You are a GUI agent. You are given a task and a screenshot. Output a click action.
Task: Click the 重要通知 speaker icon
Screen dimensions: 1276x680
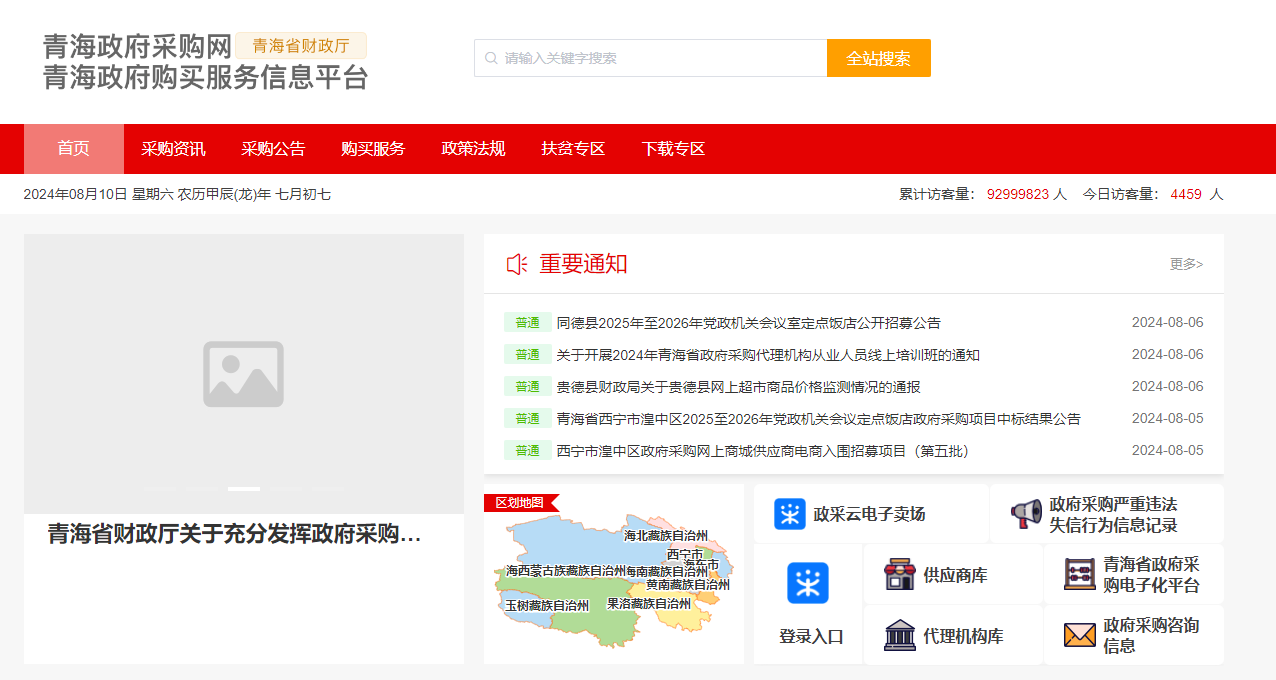coord(517,264)
